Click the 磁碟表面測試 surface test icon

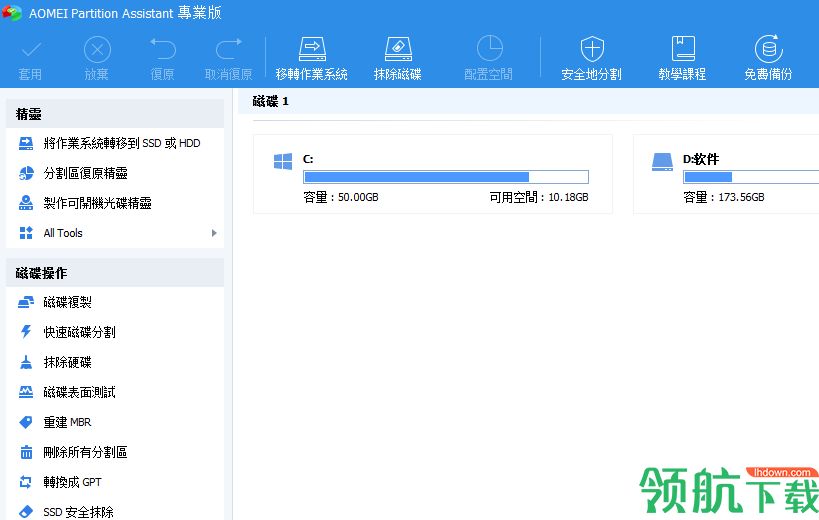[26, 392]
